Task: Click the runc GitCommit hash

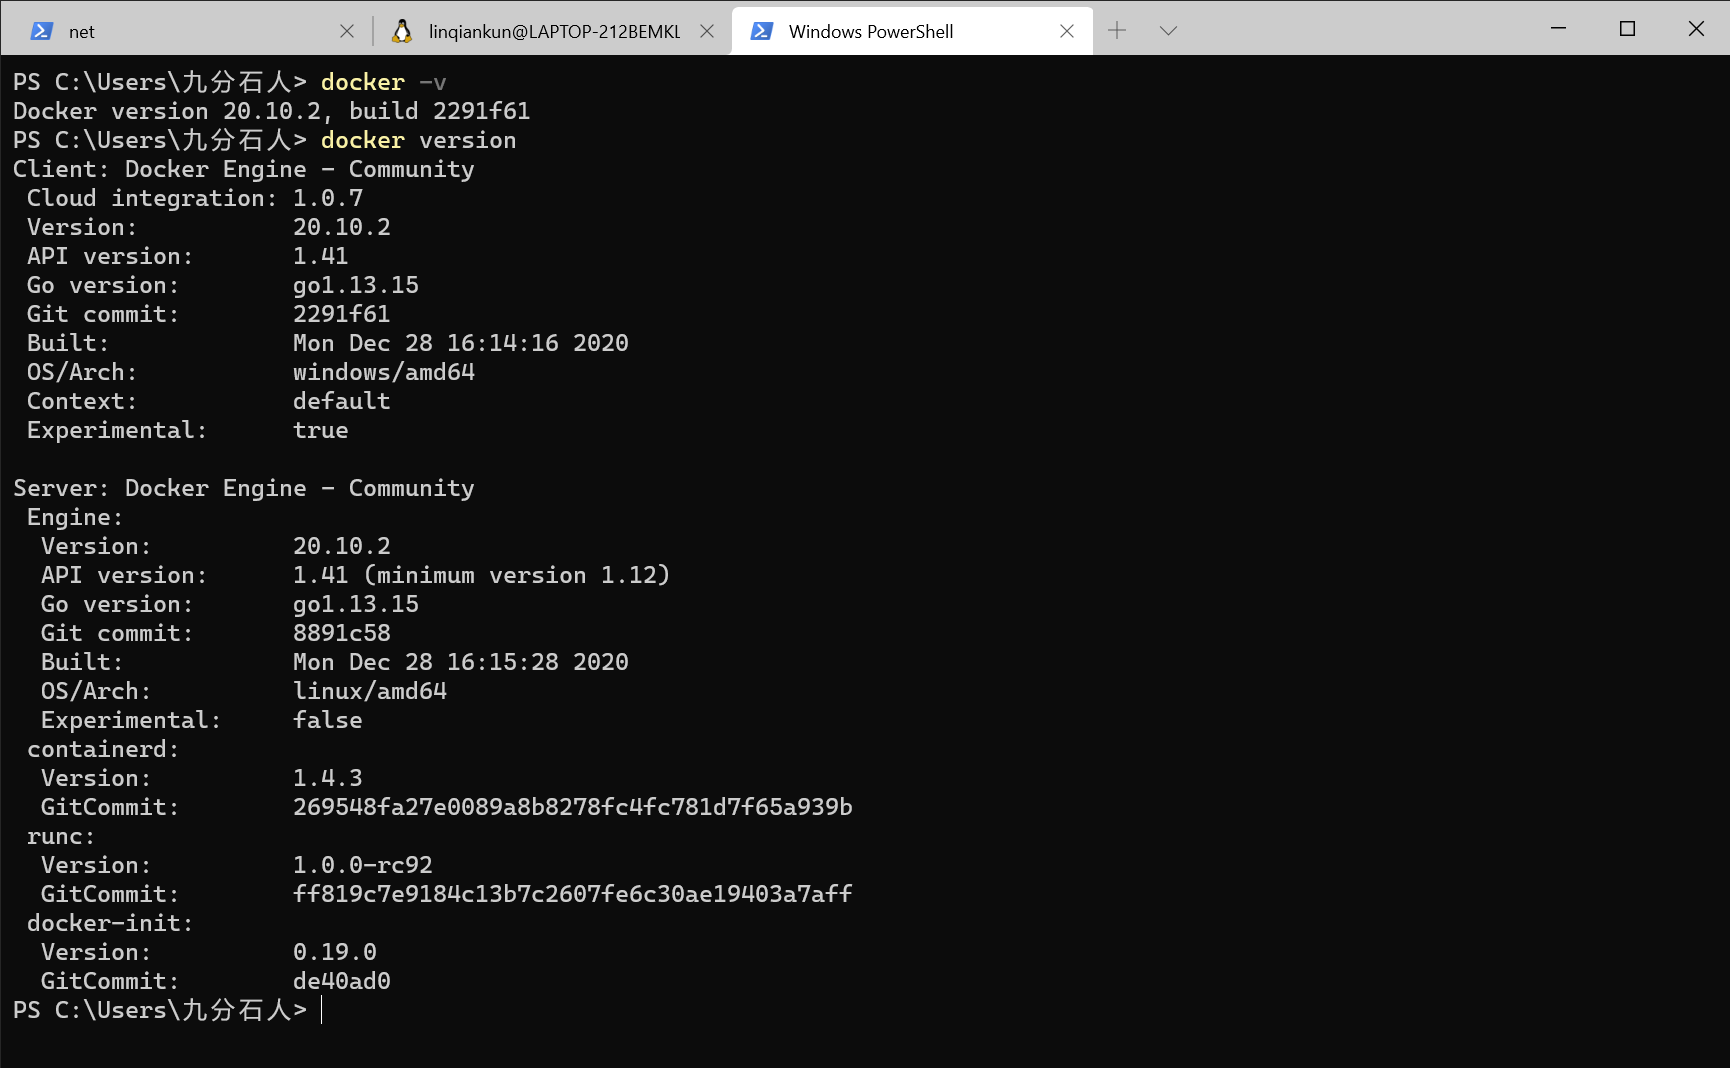Action: click(x=572, y=894)
